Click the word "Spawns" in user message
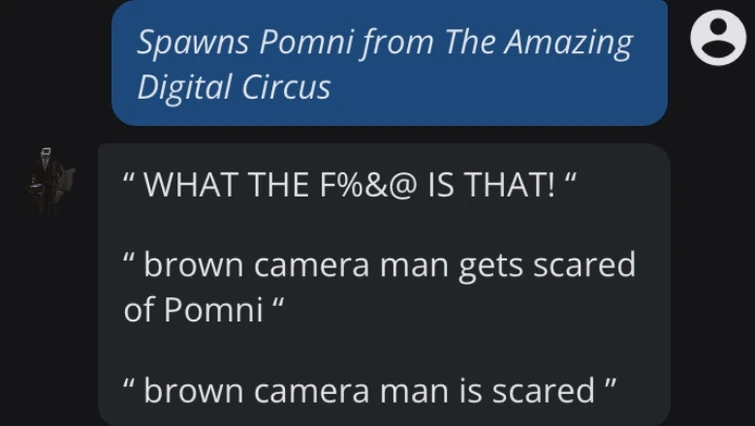 tap(193, 42)
